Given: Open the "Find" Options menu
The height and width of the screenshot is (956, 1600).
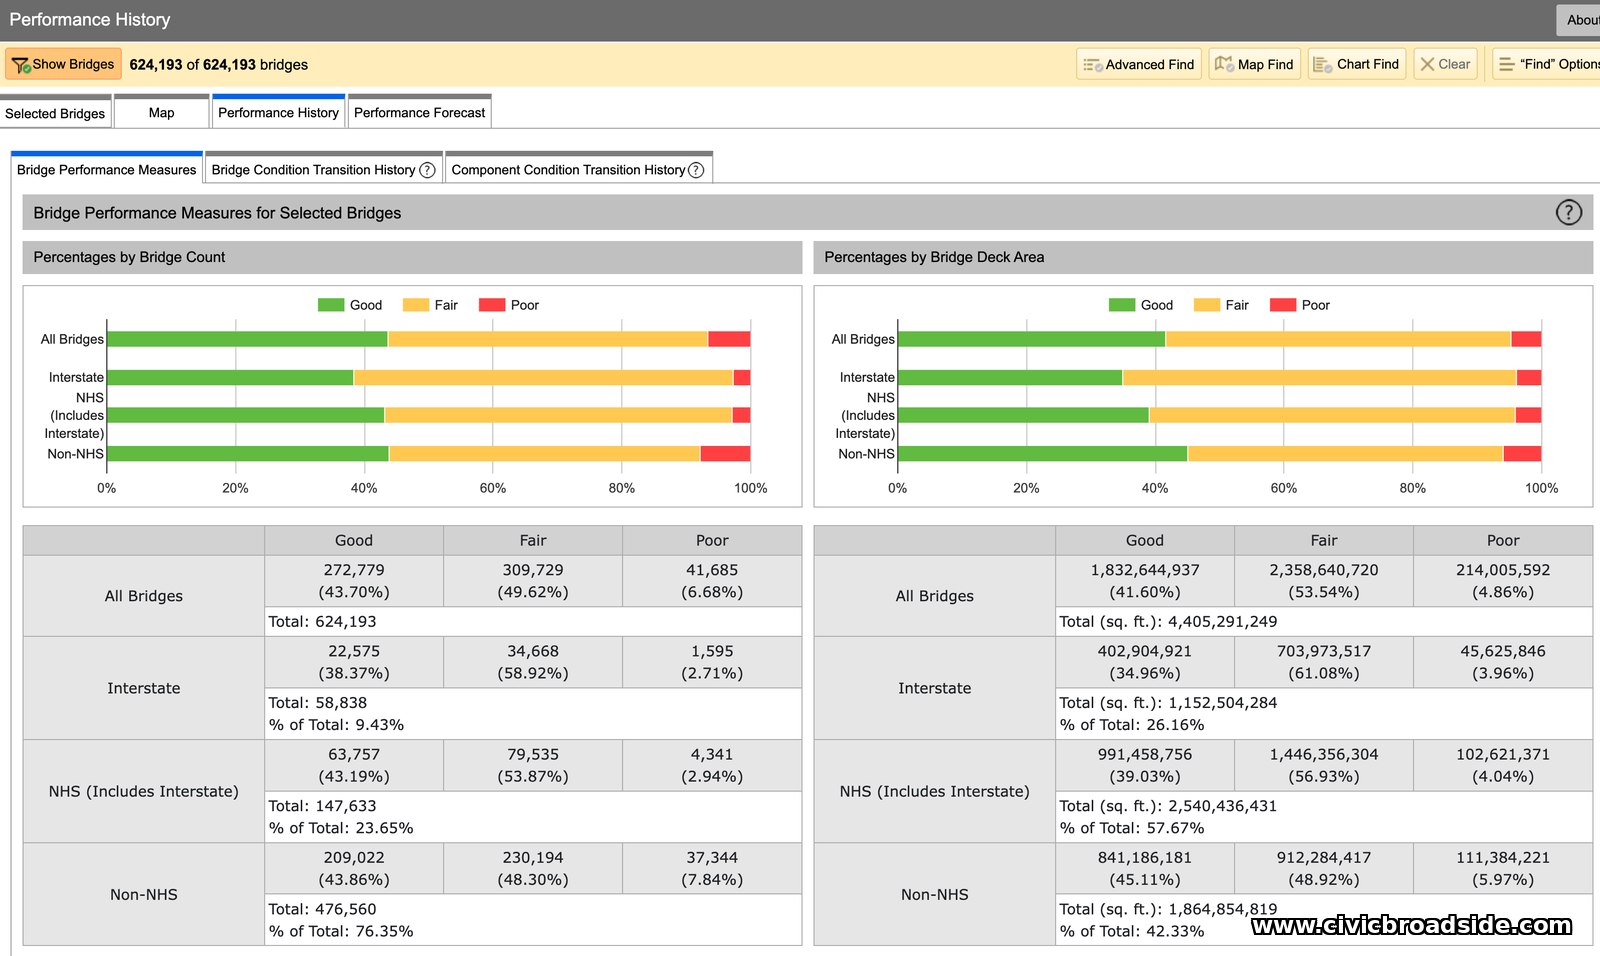Looking at the screenshot, I should point(1546,64).
